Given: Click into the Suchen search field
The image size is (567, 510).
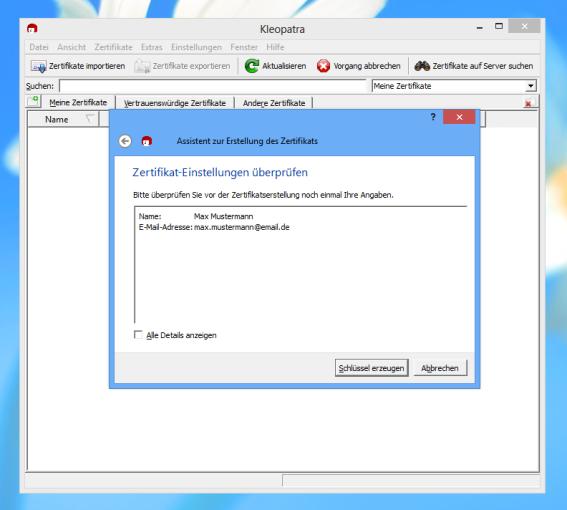Looking at the screenshot, I should (213, 86).
